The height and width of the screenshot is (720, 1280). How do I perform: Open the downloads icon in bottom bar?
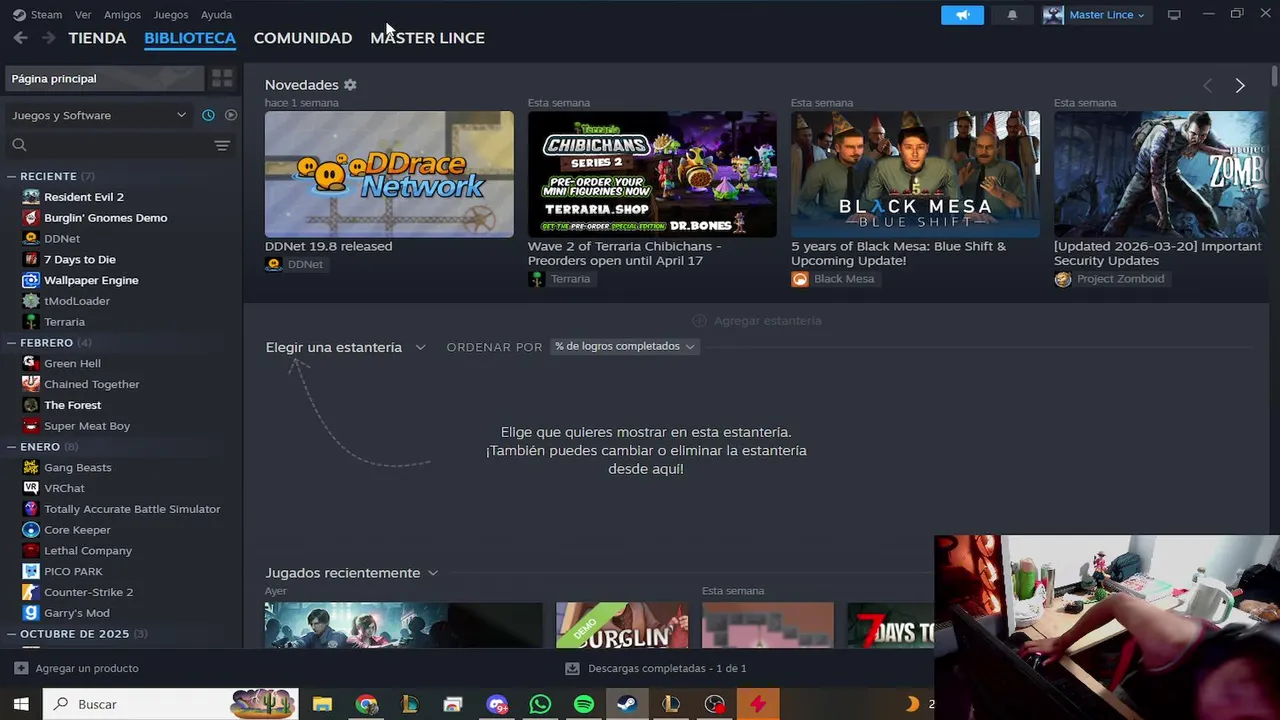[572, 668]
